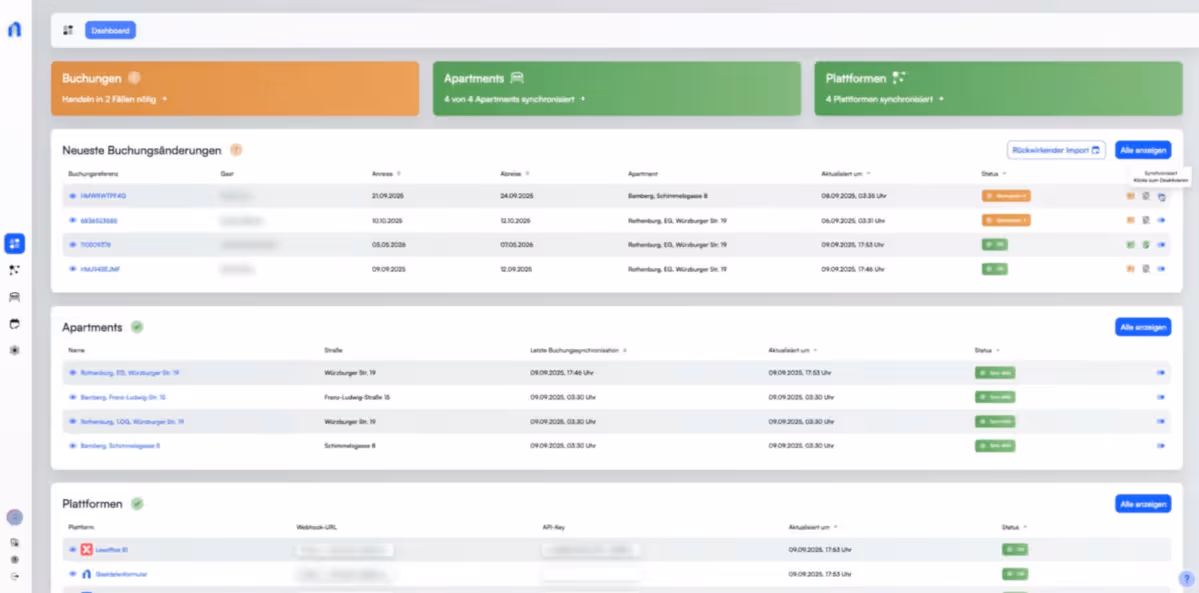Click Alle anzeigen in the Plattformen section
Viewport: 1199px width, 593px height.
pyautogui.click(x=1142, y=503)
